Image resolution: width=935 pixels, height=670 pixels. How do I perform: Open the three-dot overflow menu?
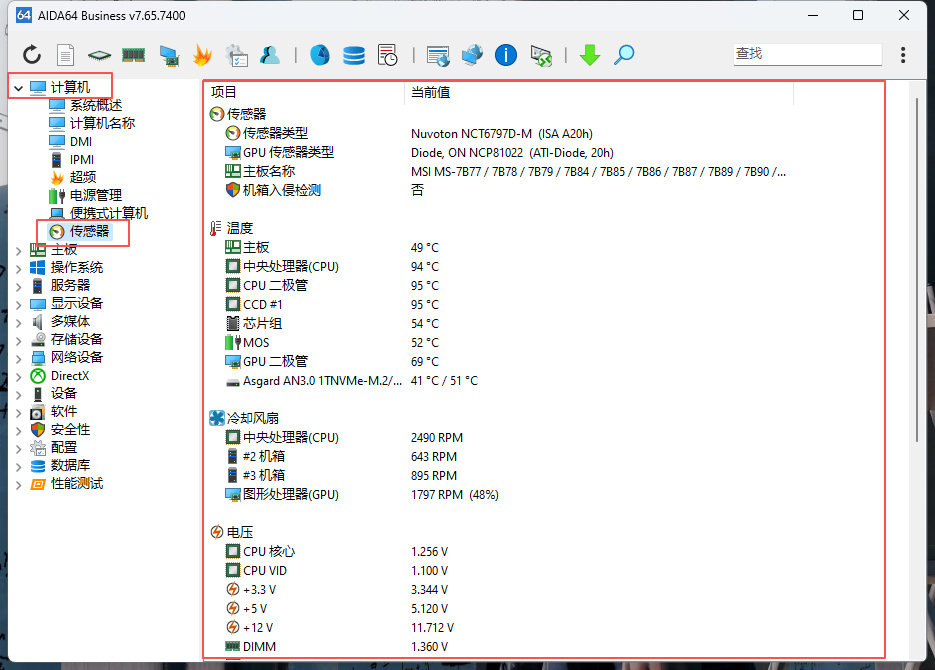click(903, 55)
